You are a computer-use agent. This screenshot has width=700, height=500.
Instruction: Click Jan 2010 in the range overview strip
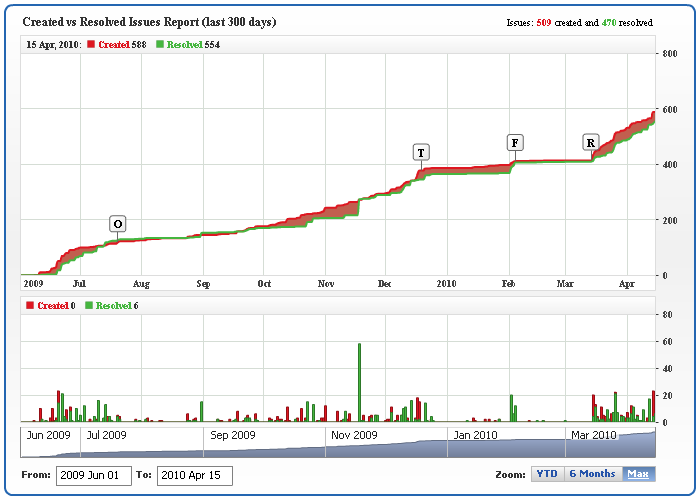473,436
